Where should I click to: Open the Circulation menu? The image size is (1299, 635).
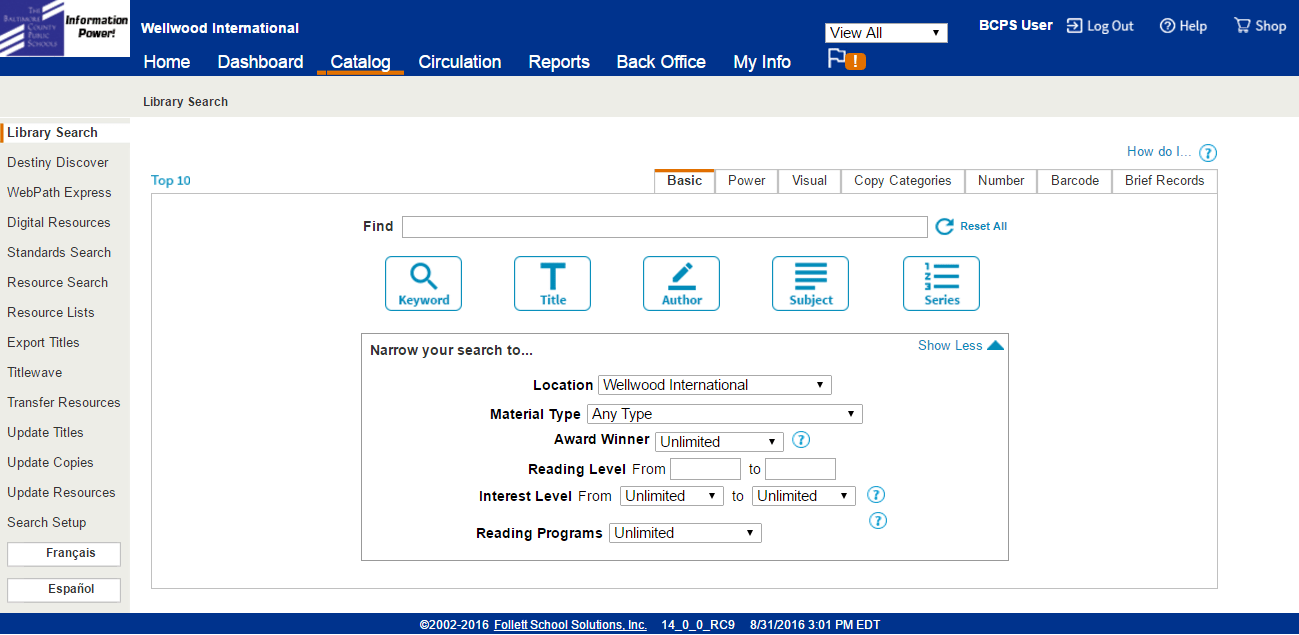tap(459, 62)
